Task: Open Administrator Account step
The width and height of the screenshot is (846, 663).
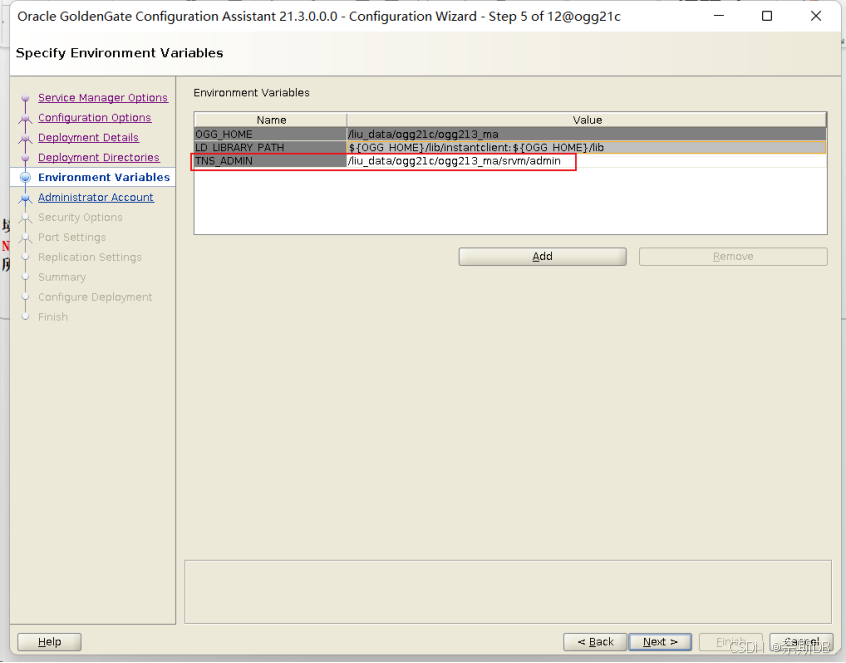Action: pyautogui.click(x=95, y=197)
